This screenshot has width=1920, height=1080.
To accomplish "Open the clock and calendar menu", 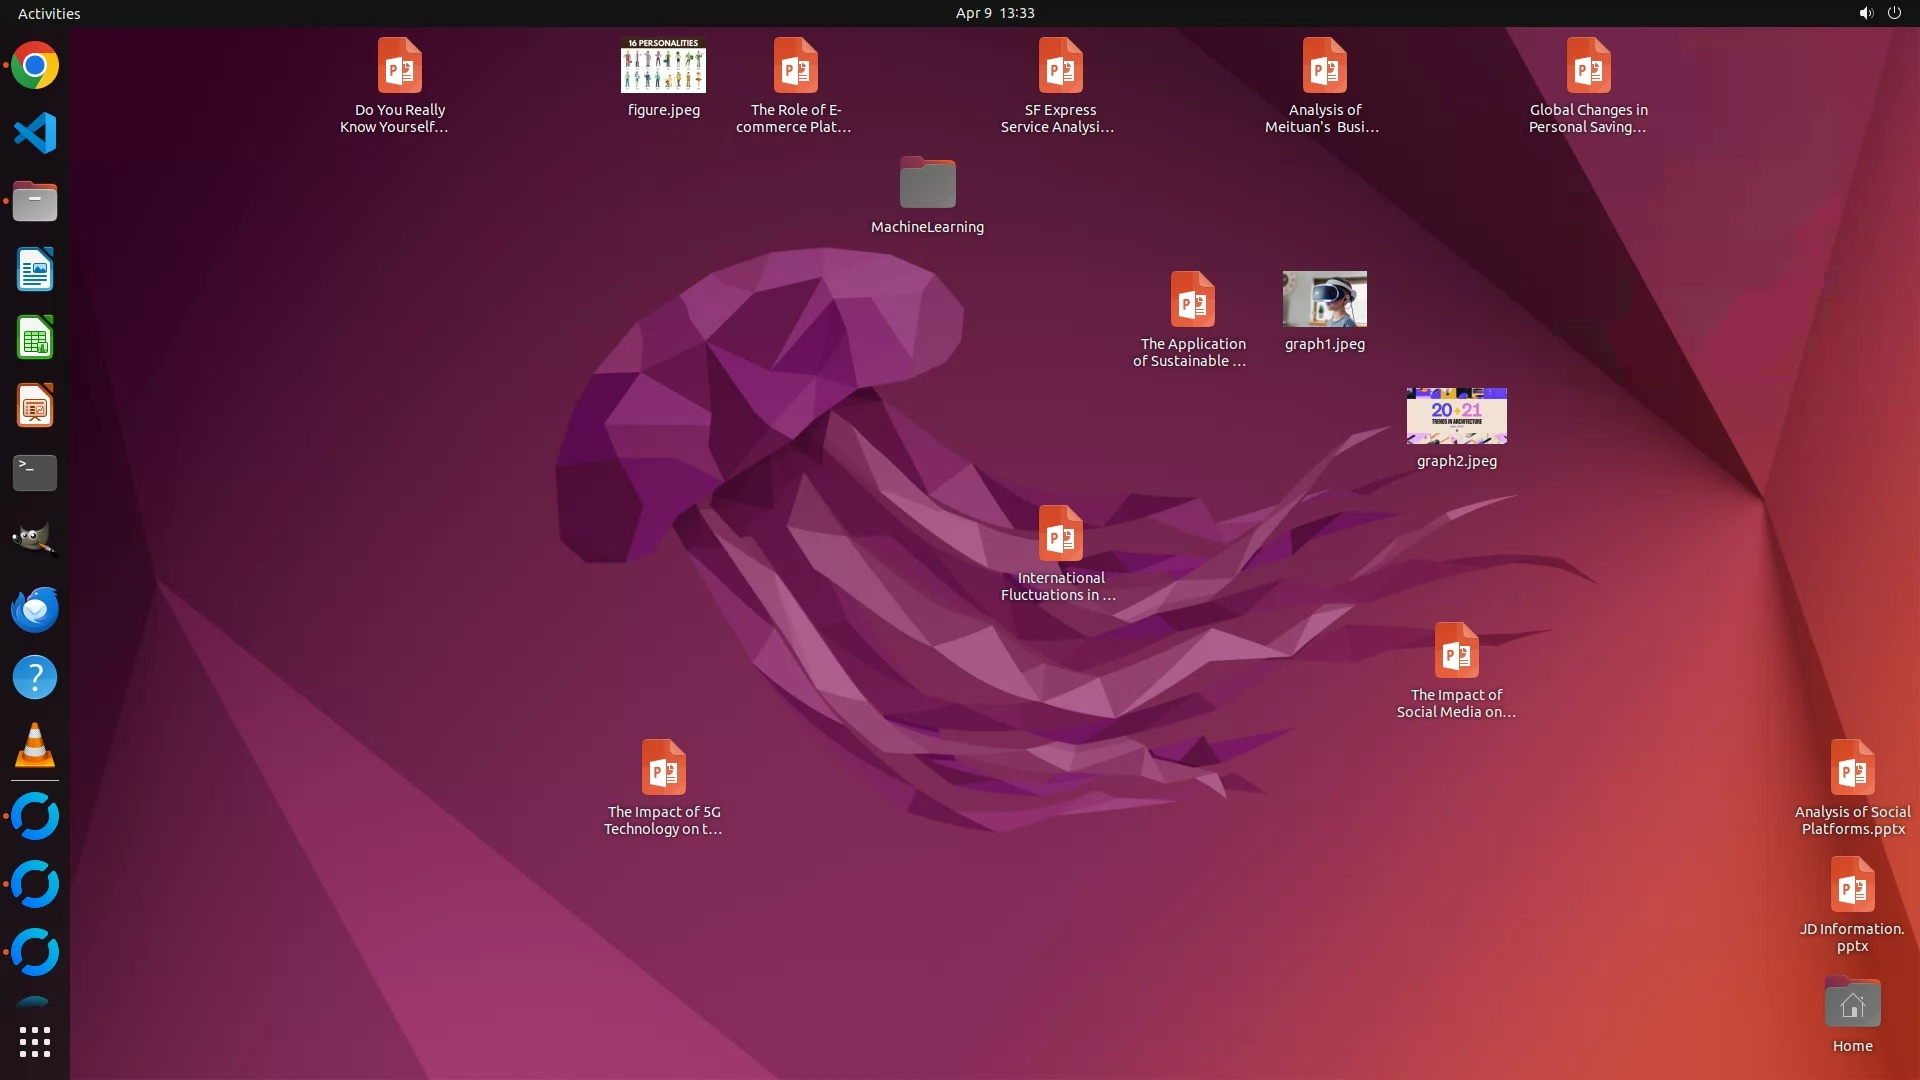I will pos(994,13).
